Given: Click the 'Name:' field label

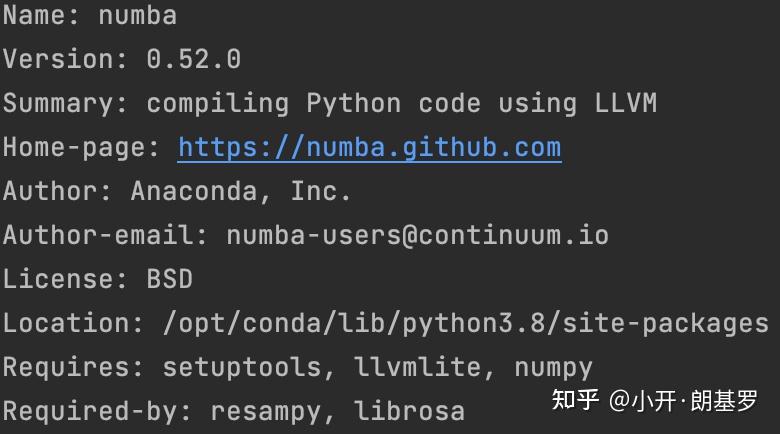Looking at the screenshot, I should (x=41, y=16).
